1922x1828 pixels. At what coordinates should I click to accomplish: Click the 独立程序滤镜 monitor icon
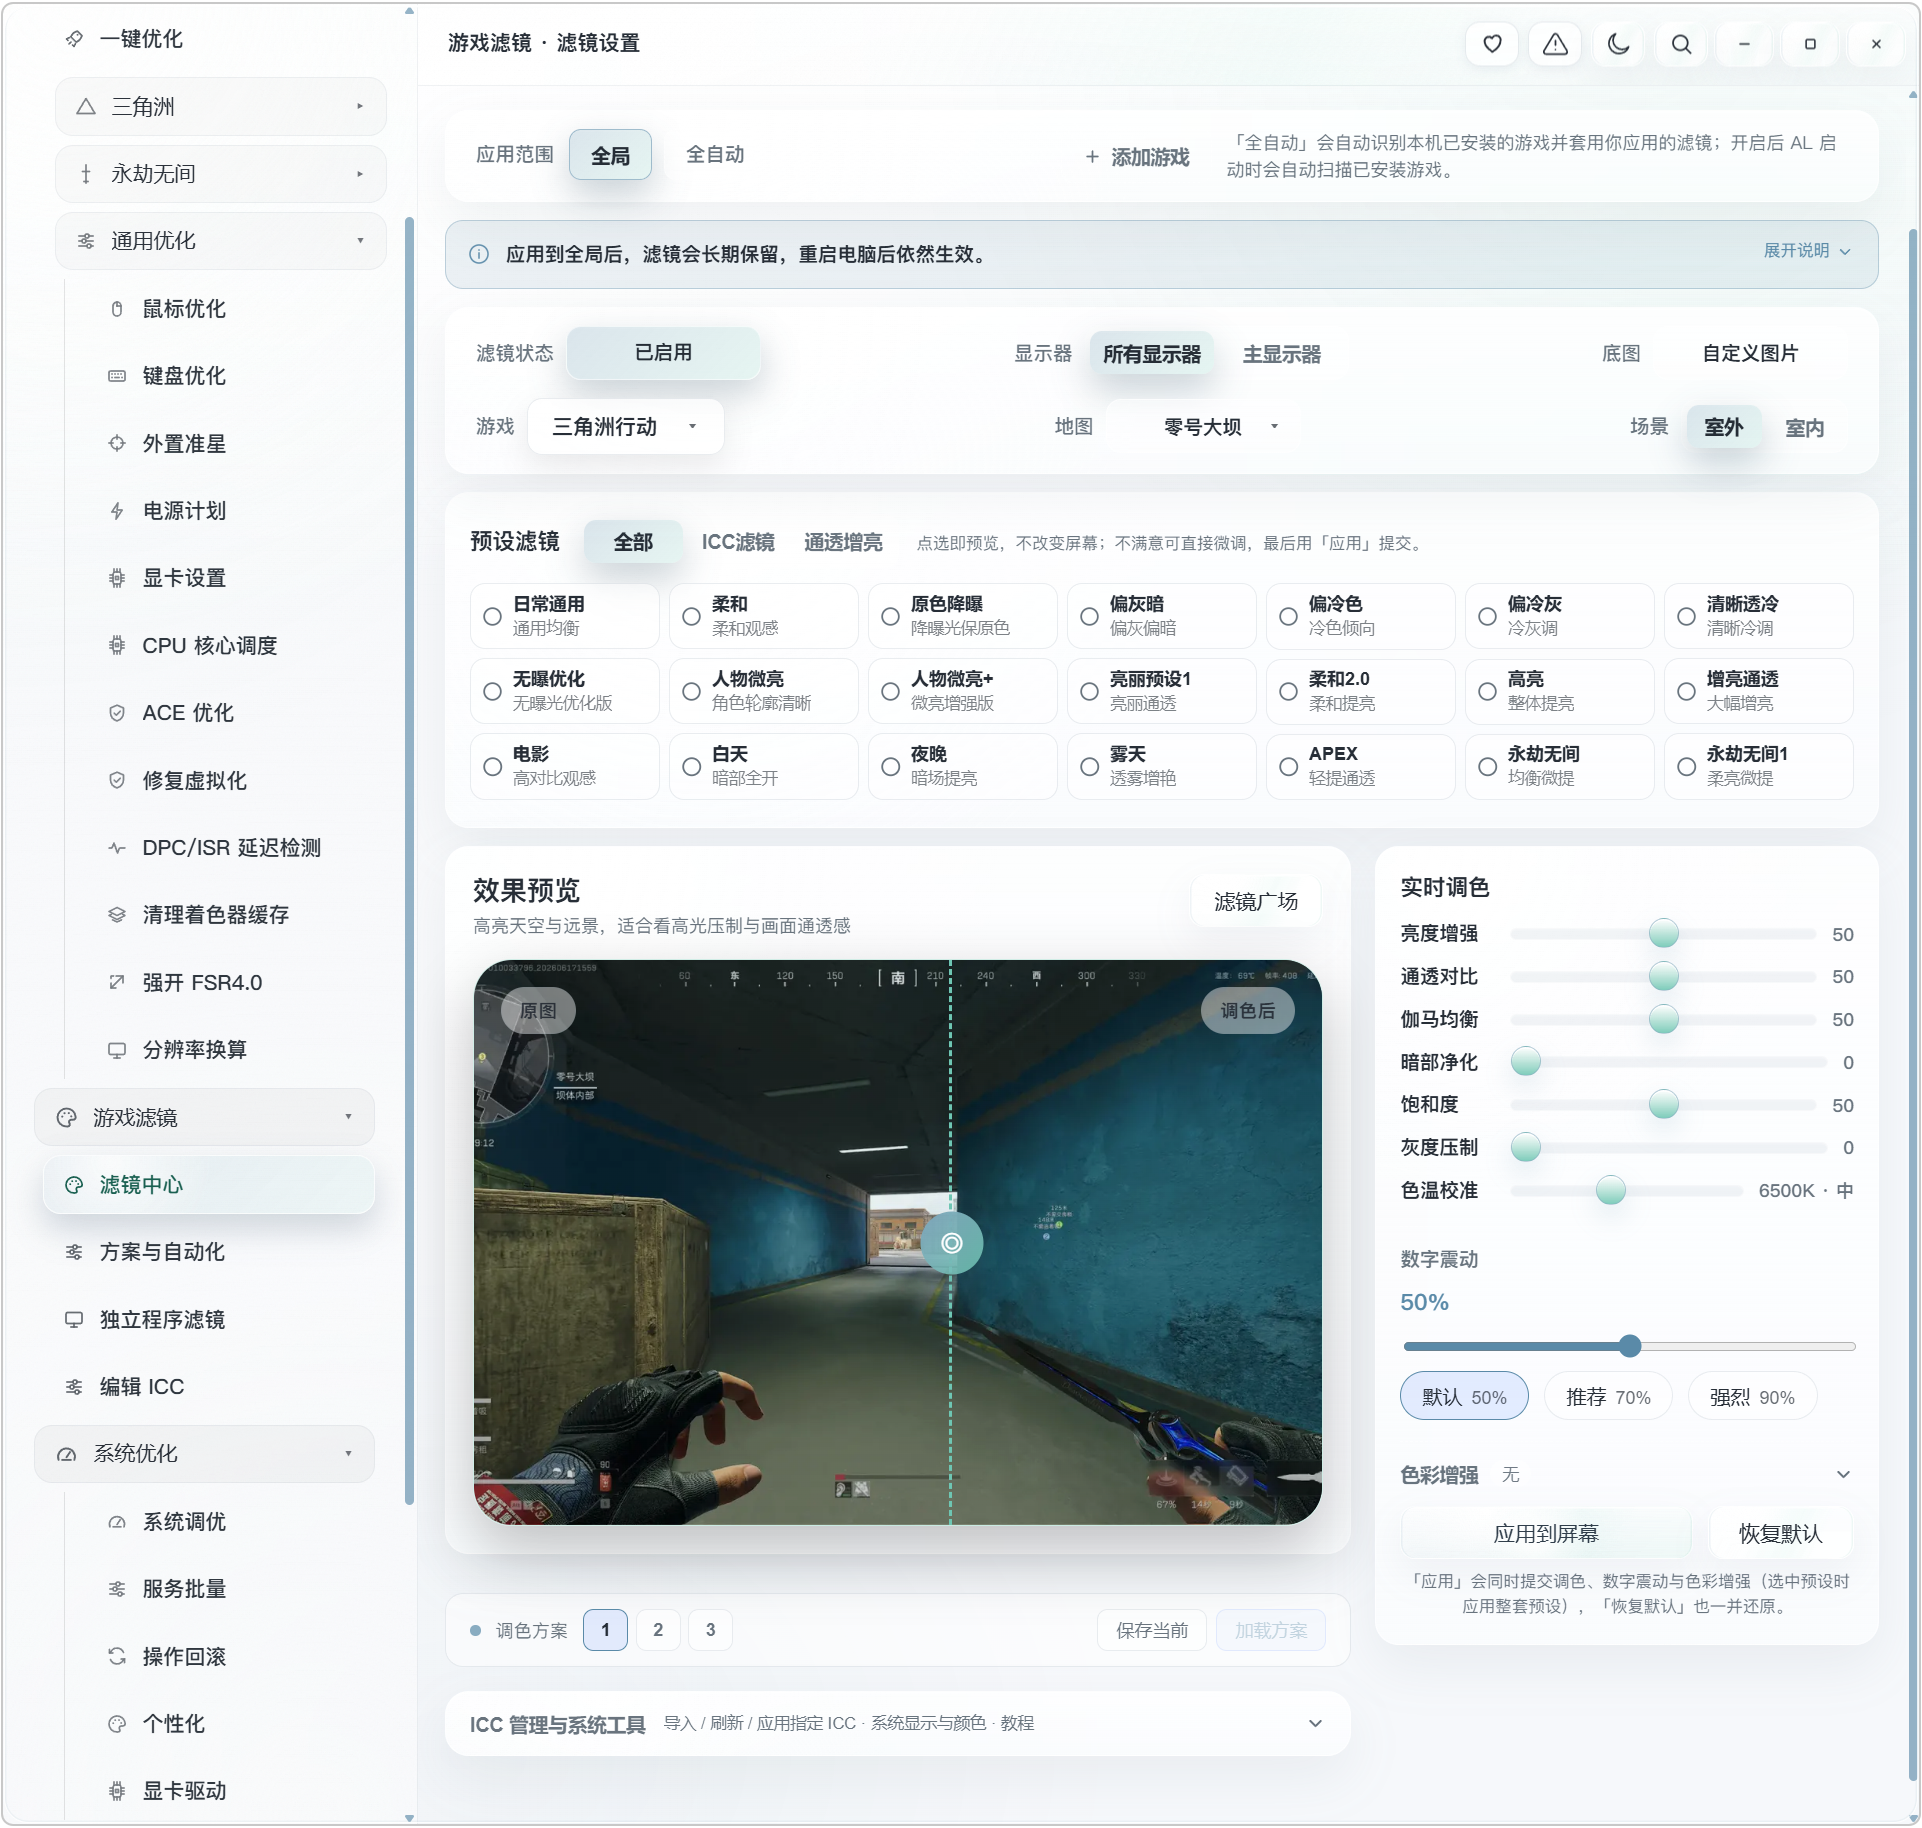click(74, 1320)
